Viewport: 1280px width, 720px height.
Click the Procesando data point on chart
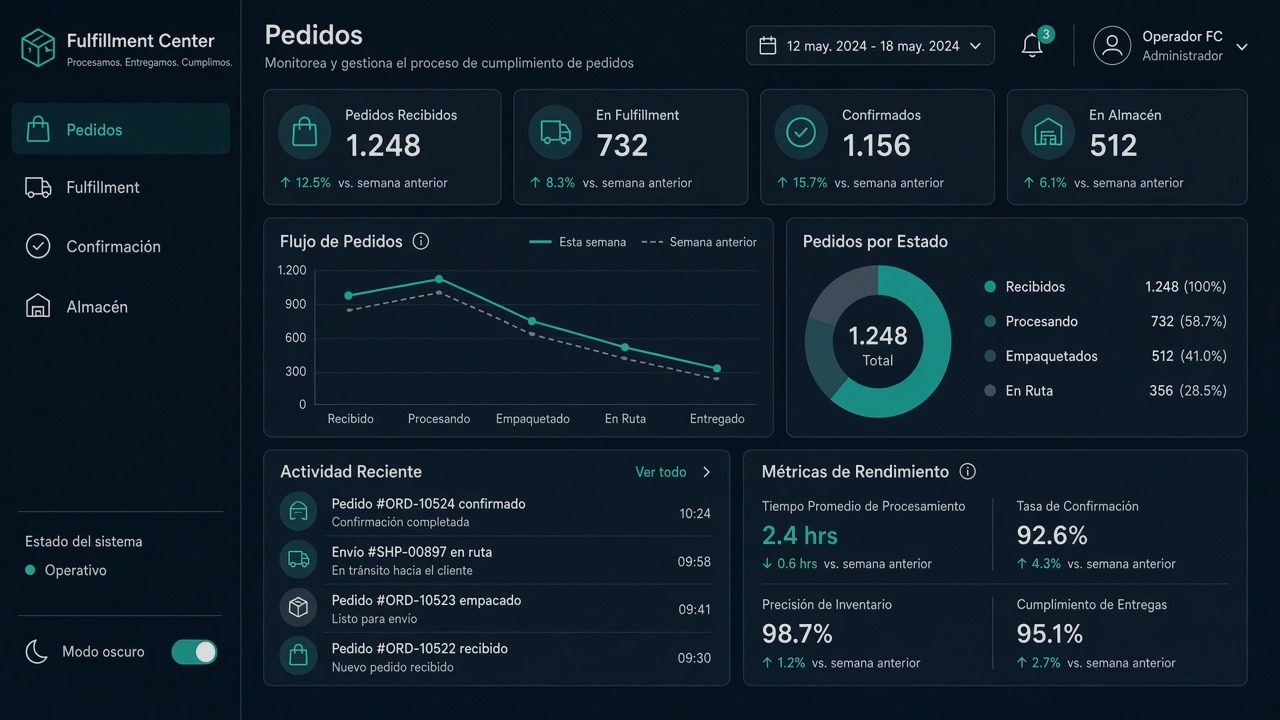(439, 279)
